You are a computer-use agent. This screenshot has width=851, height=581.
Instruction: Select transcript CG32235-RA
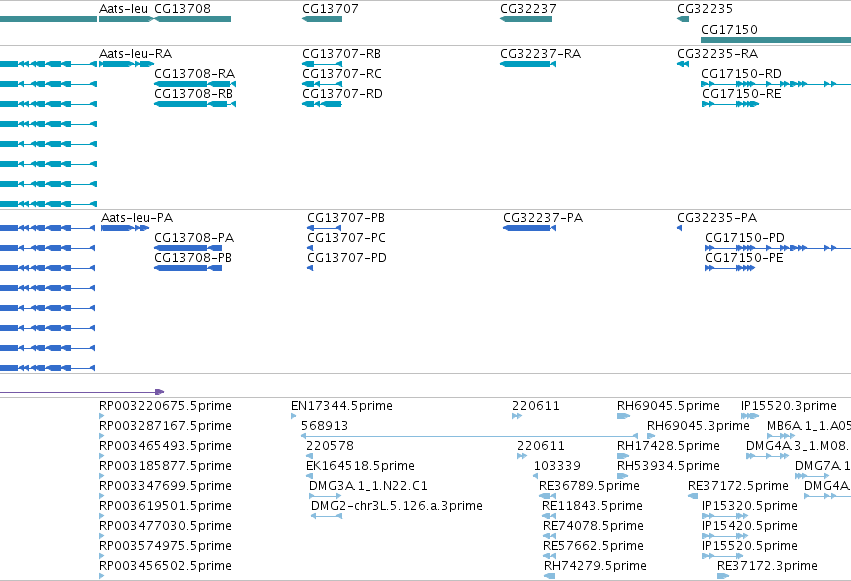[717, 54]
